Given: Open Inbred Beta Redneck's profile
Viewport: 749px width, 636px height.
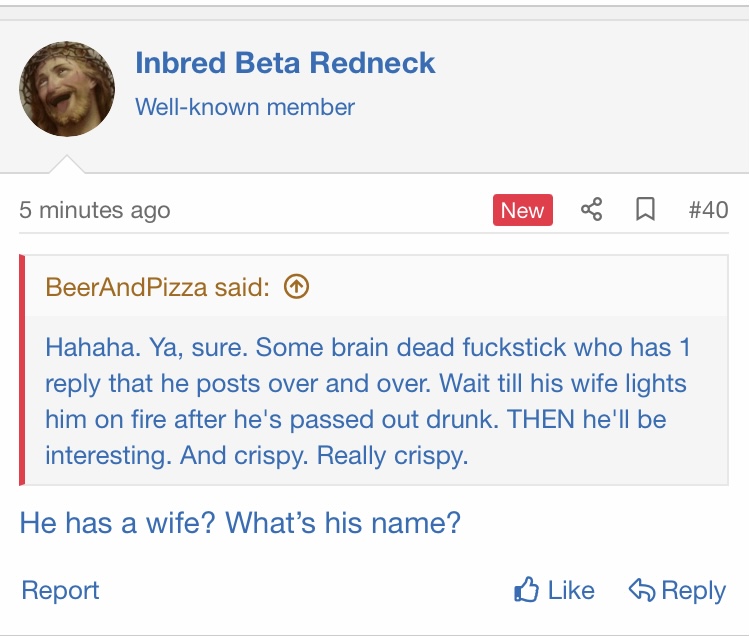Looking at the screenshot, I should tap(285, 63).
